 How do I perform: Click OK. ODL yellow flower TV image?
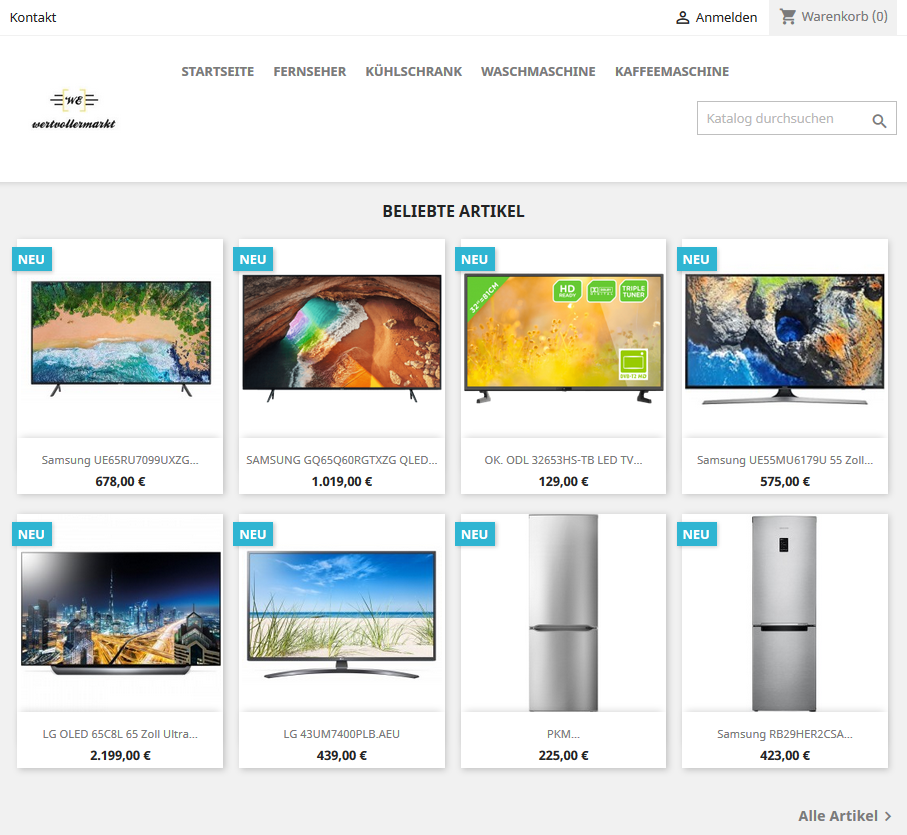coord(563,338)
